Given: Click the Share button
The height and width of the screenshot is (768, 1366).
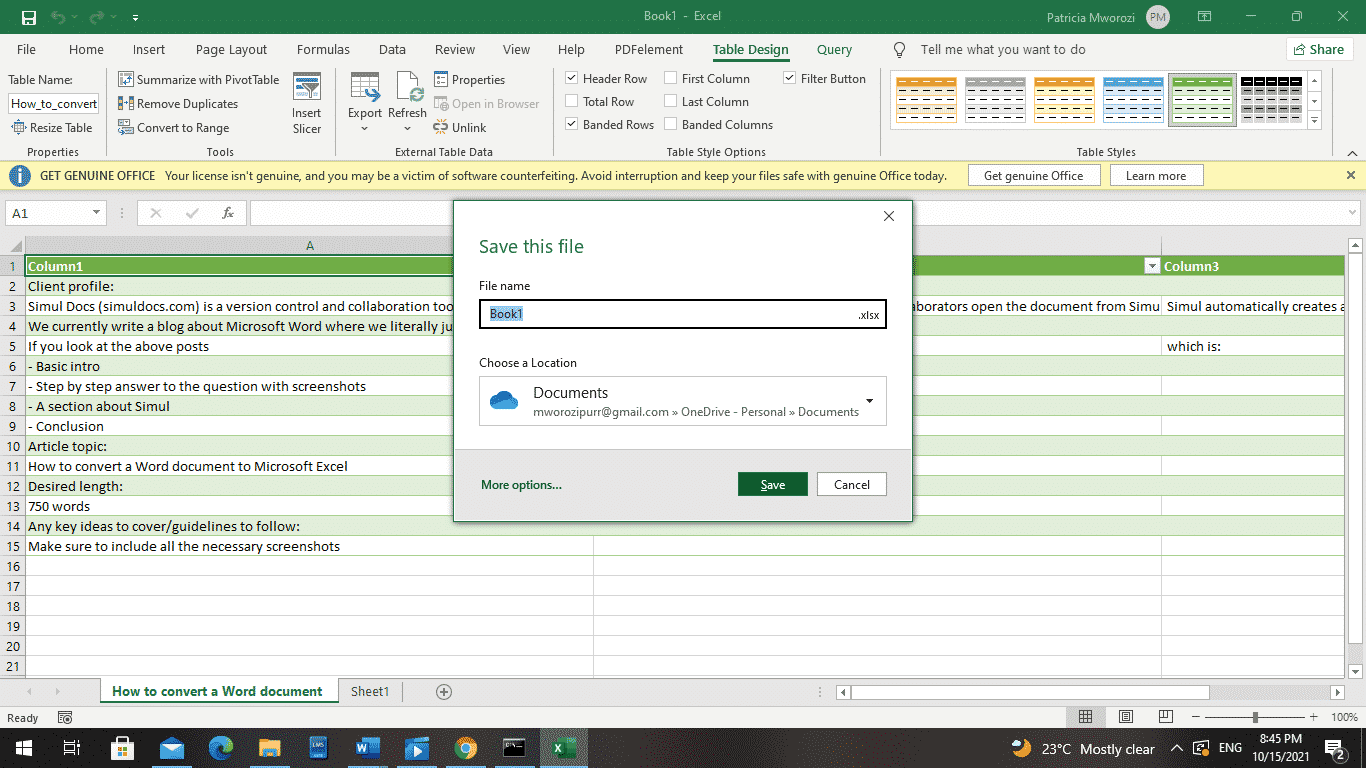Looking at the screenshot, I should click(x=1318, y=49).
